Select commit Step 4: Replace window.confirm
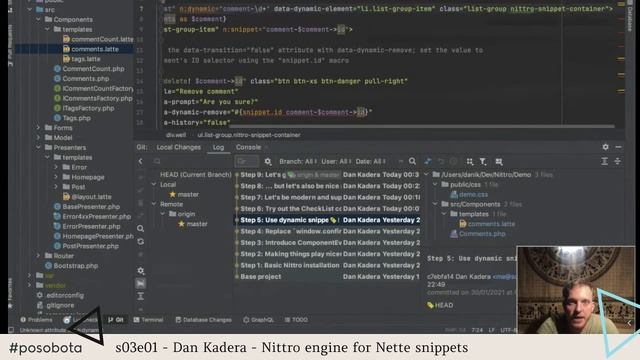Image resolution: width=640 pixels, height=360 pixels. [x=327, y=231]
